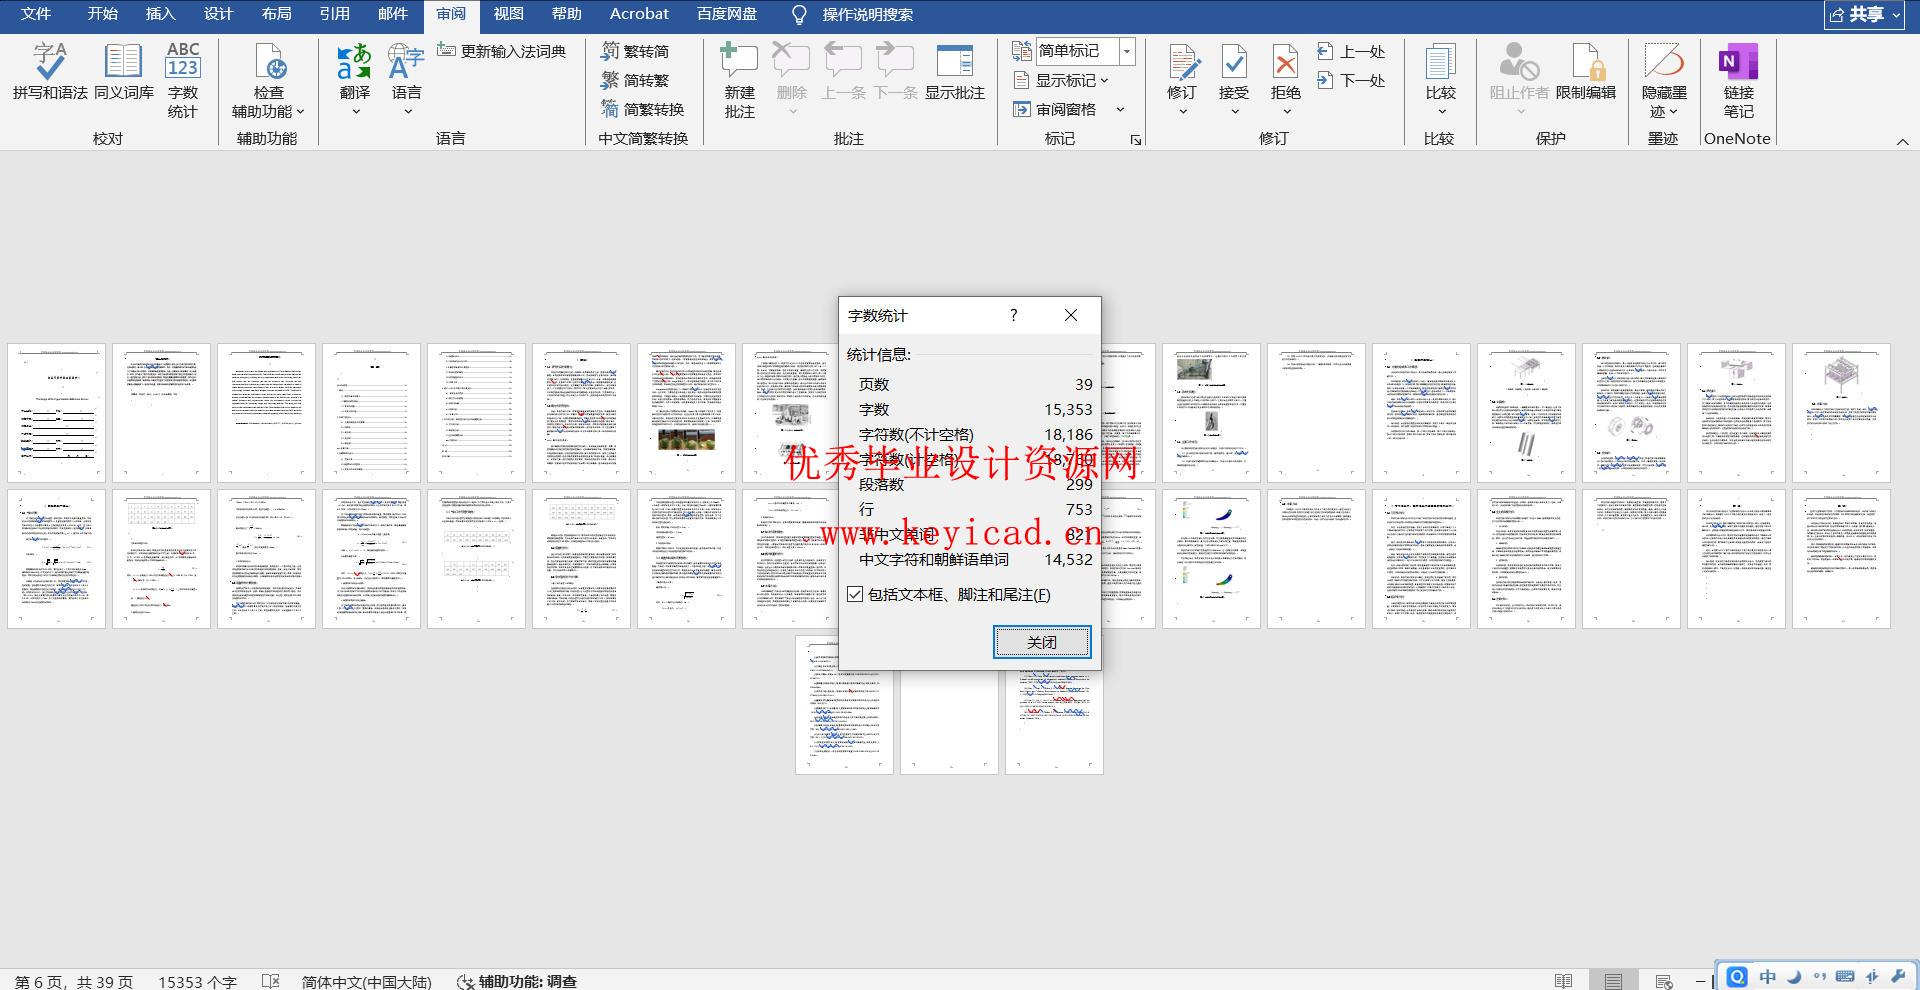
Task: Click status bar language 简体中文(中国大陆)
Action: click(366, 982)
